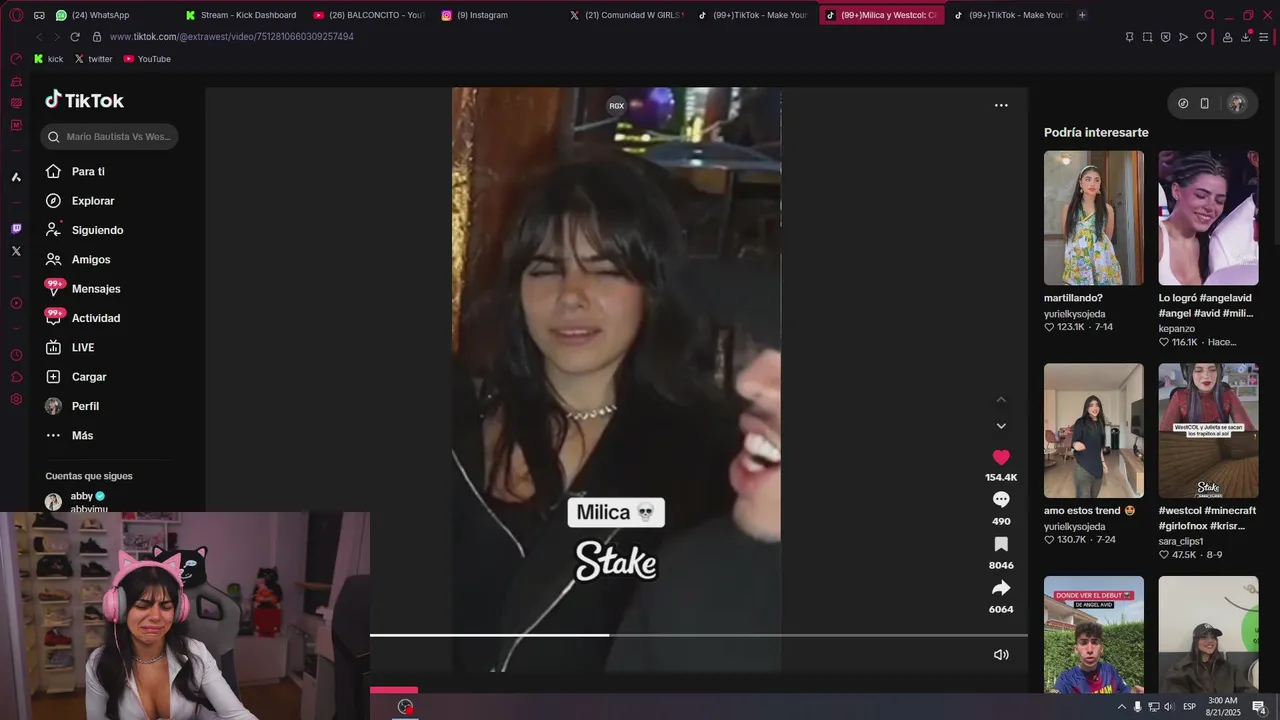Open the kick bookmark
This screenshot has height=720, width=1280.
click(x=48, y=59)
